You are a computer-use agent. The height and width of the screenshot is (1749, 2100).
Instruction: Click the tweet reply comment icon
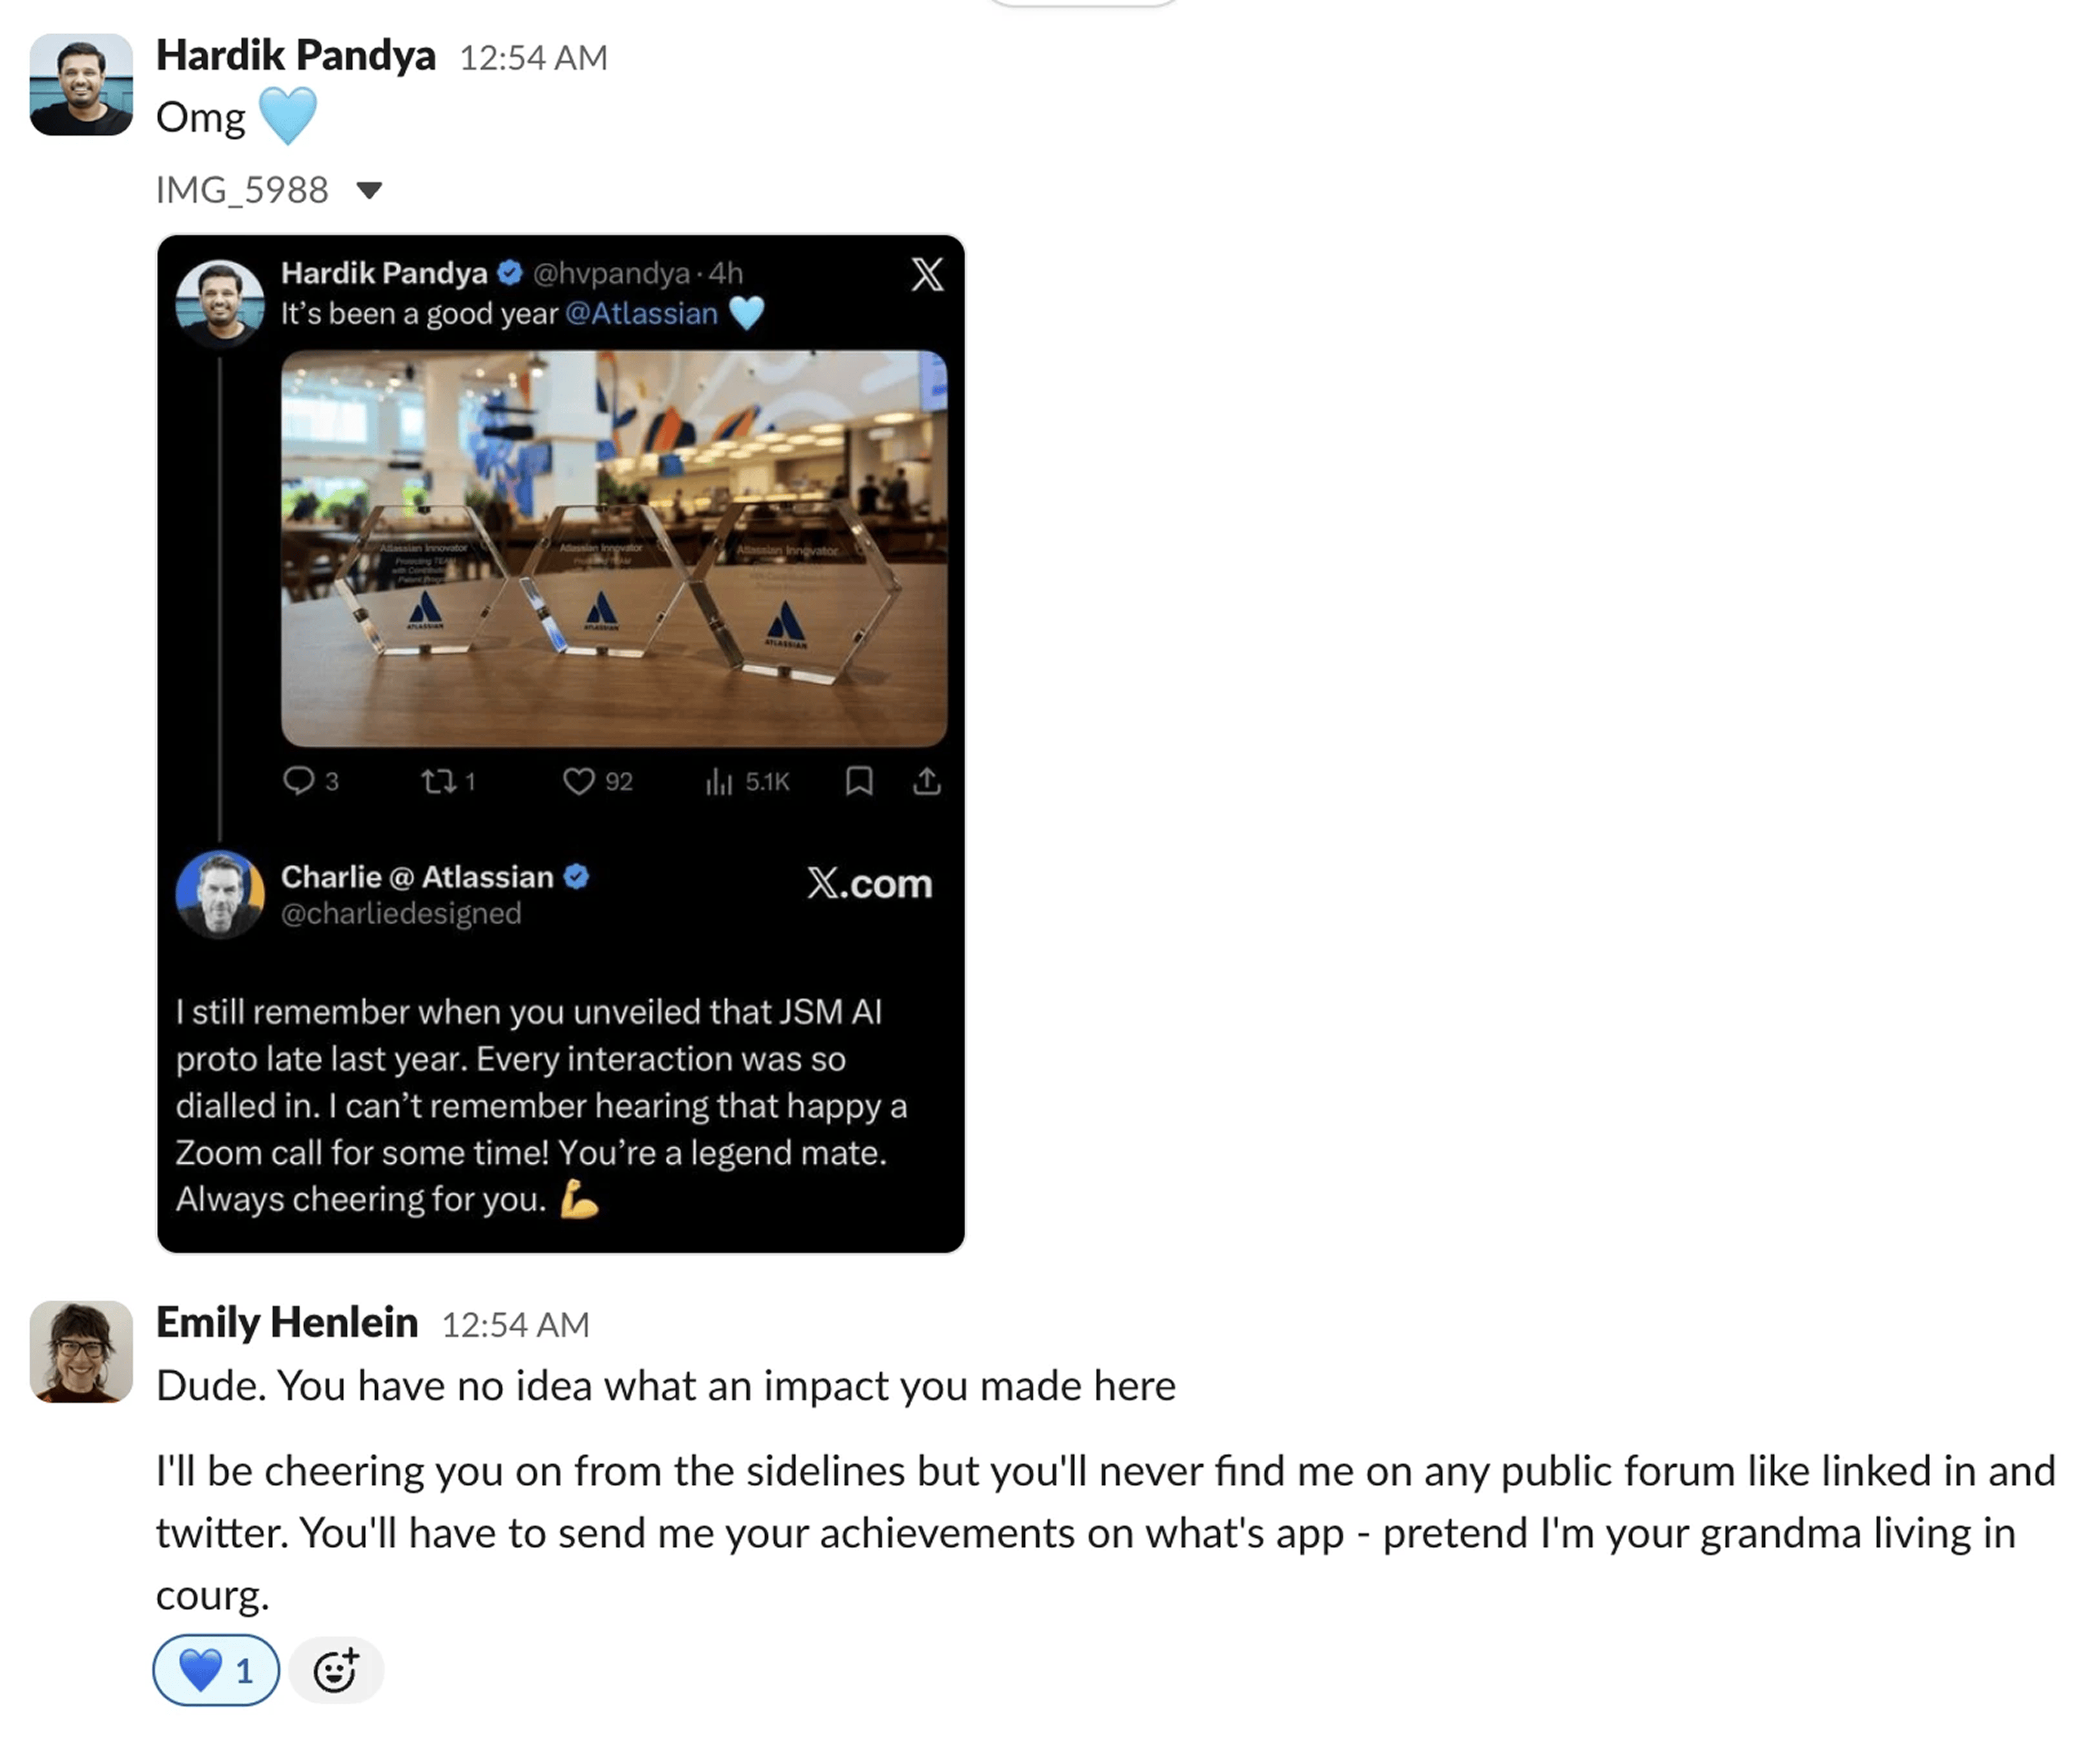pyautogui.click(x=298, y=780)
